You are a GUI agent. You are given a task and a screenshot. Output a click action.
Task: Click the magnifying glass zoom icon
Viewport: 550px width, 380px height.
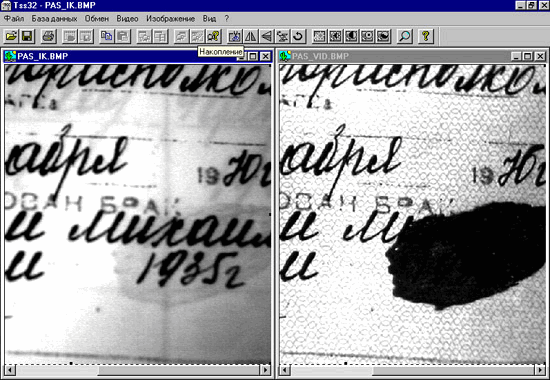[405, 36]
